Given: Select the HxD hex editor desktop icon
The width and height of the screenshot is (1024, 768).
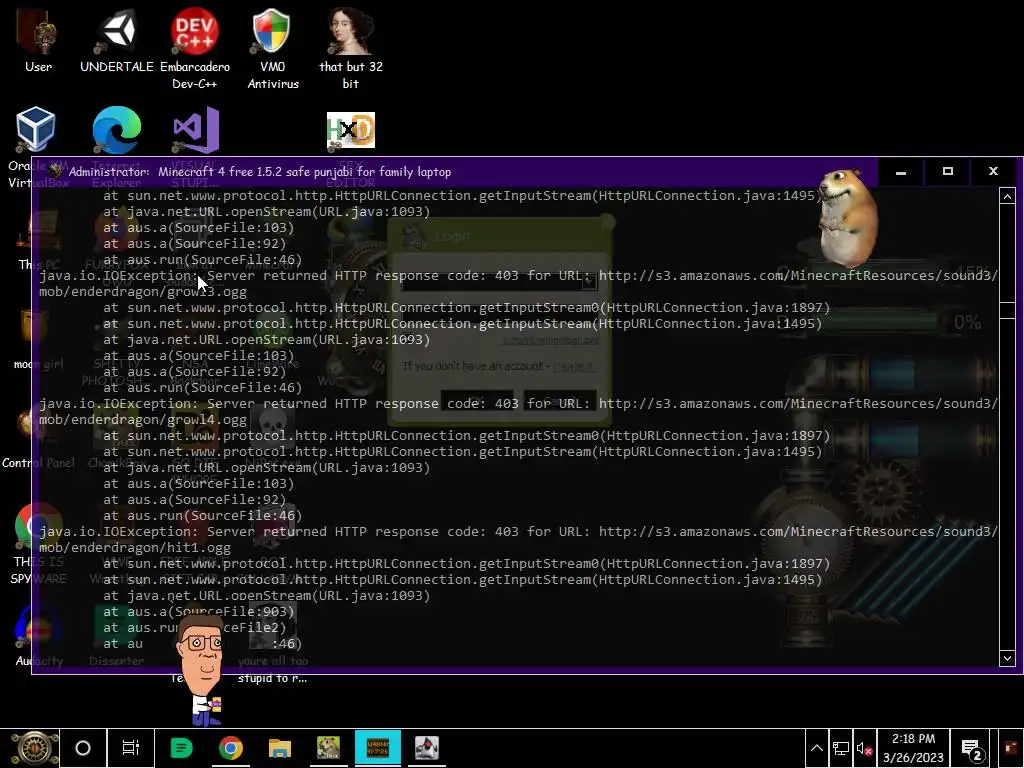Looking at the screenshot, I should tap(351, 130).
